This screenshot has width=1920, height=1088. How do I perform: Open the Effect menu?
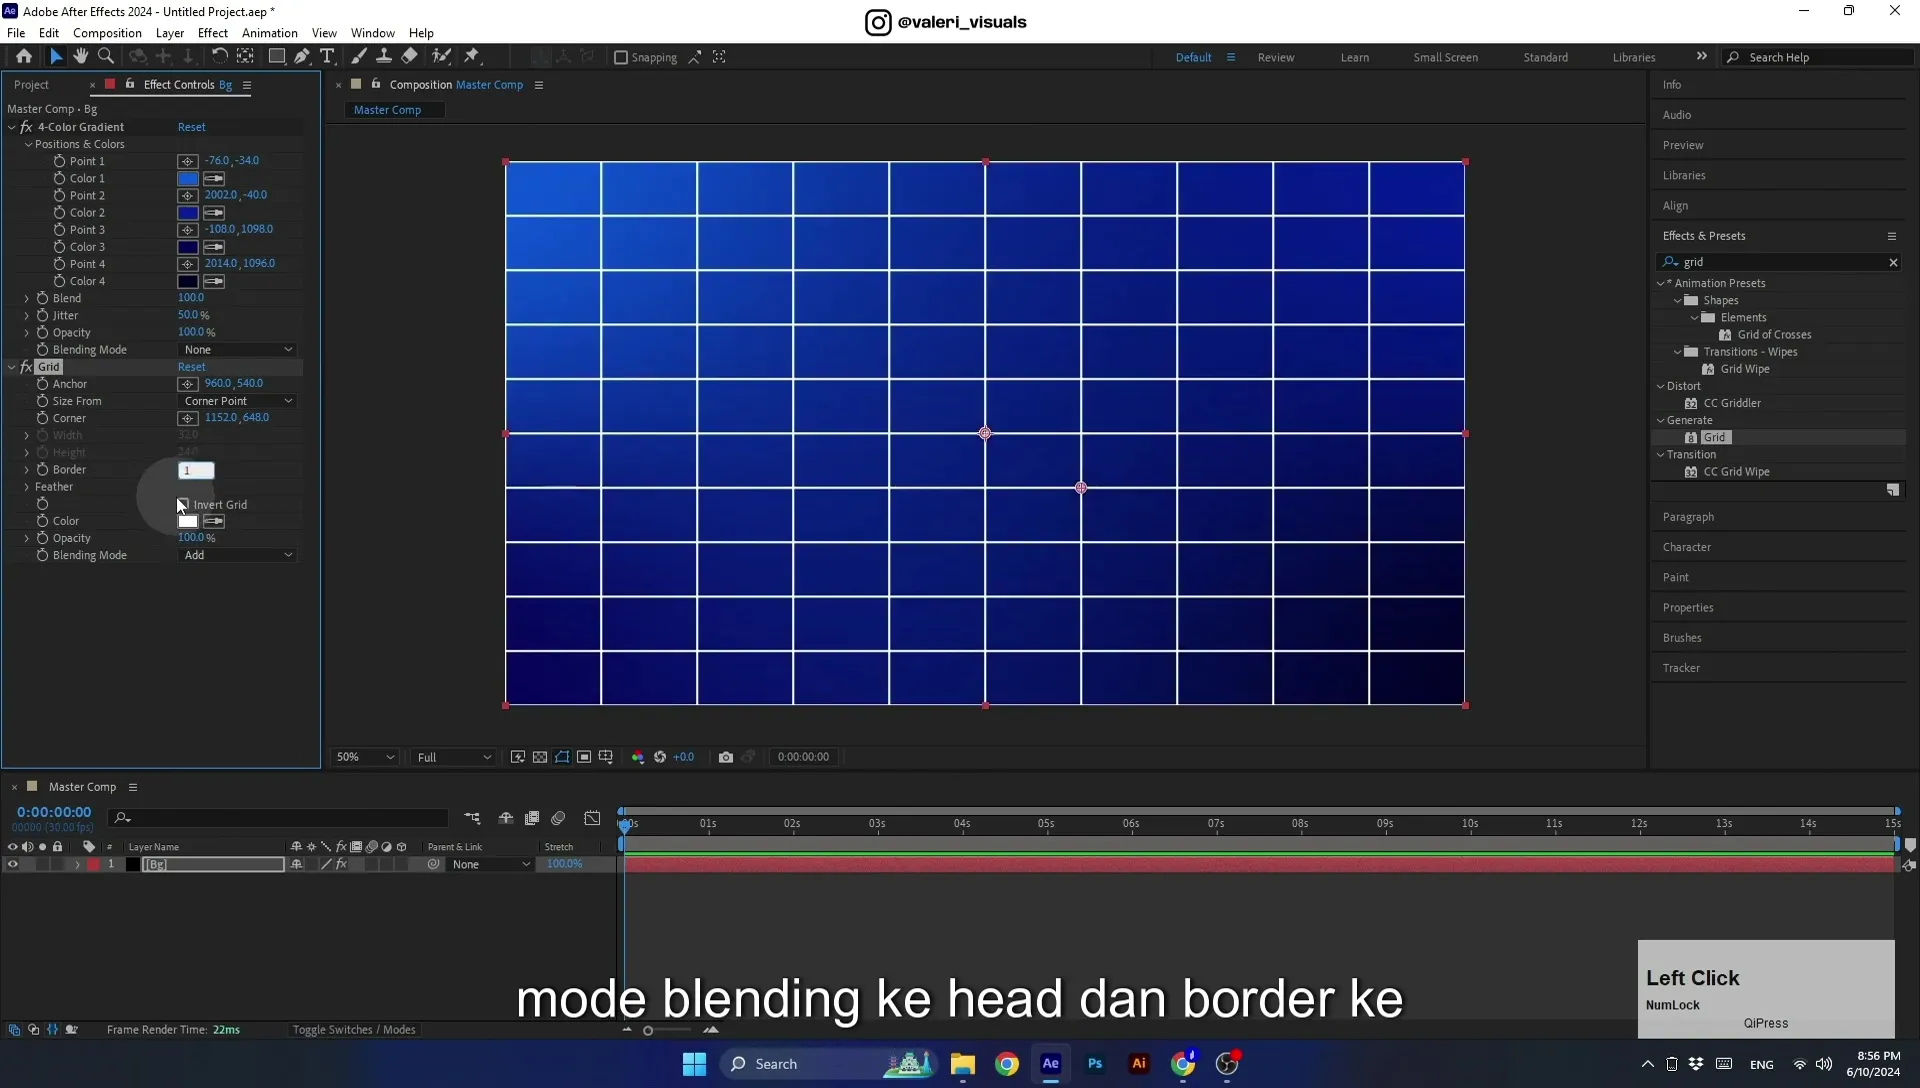click(x=213, y=33)
